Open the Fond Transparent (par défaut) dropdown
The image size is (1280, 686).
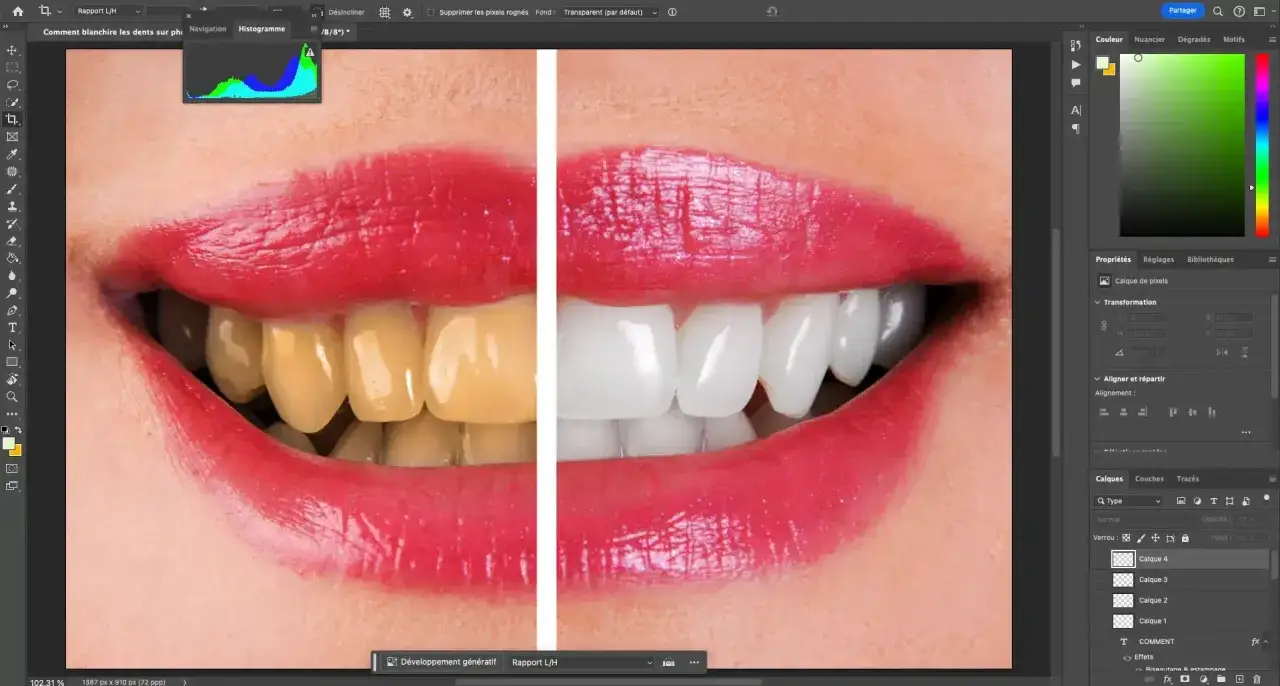(x=610, y=12)
